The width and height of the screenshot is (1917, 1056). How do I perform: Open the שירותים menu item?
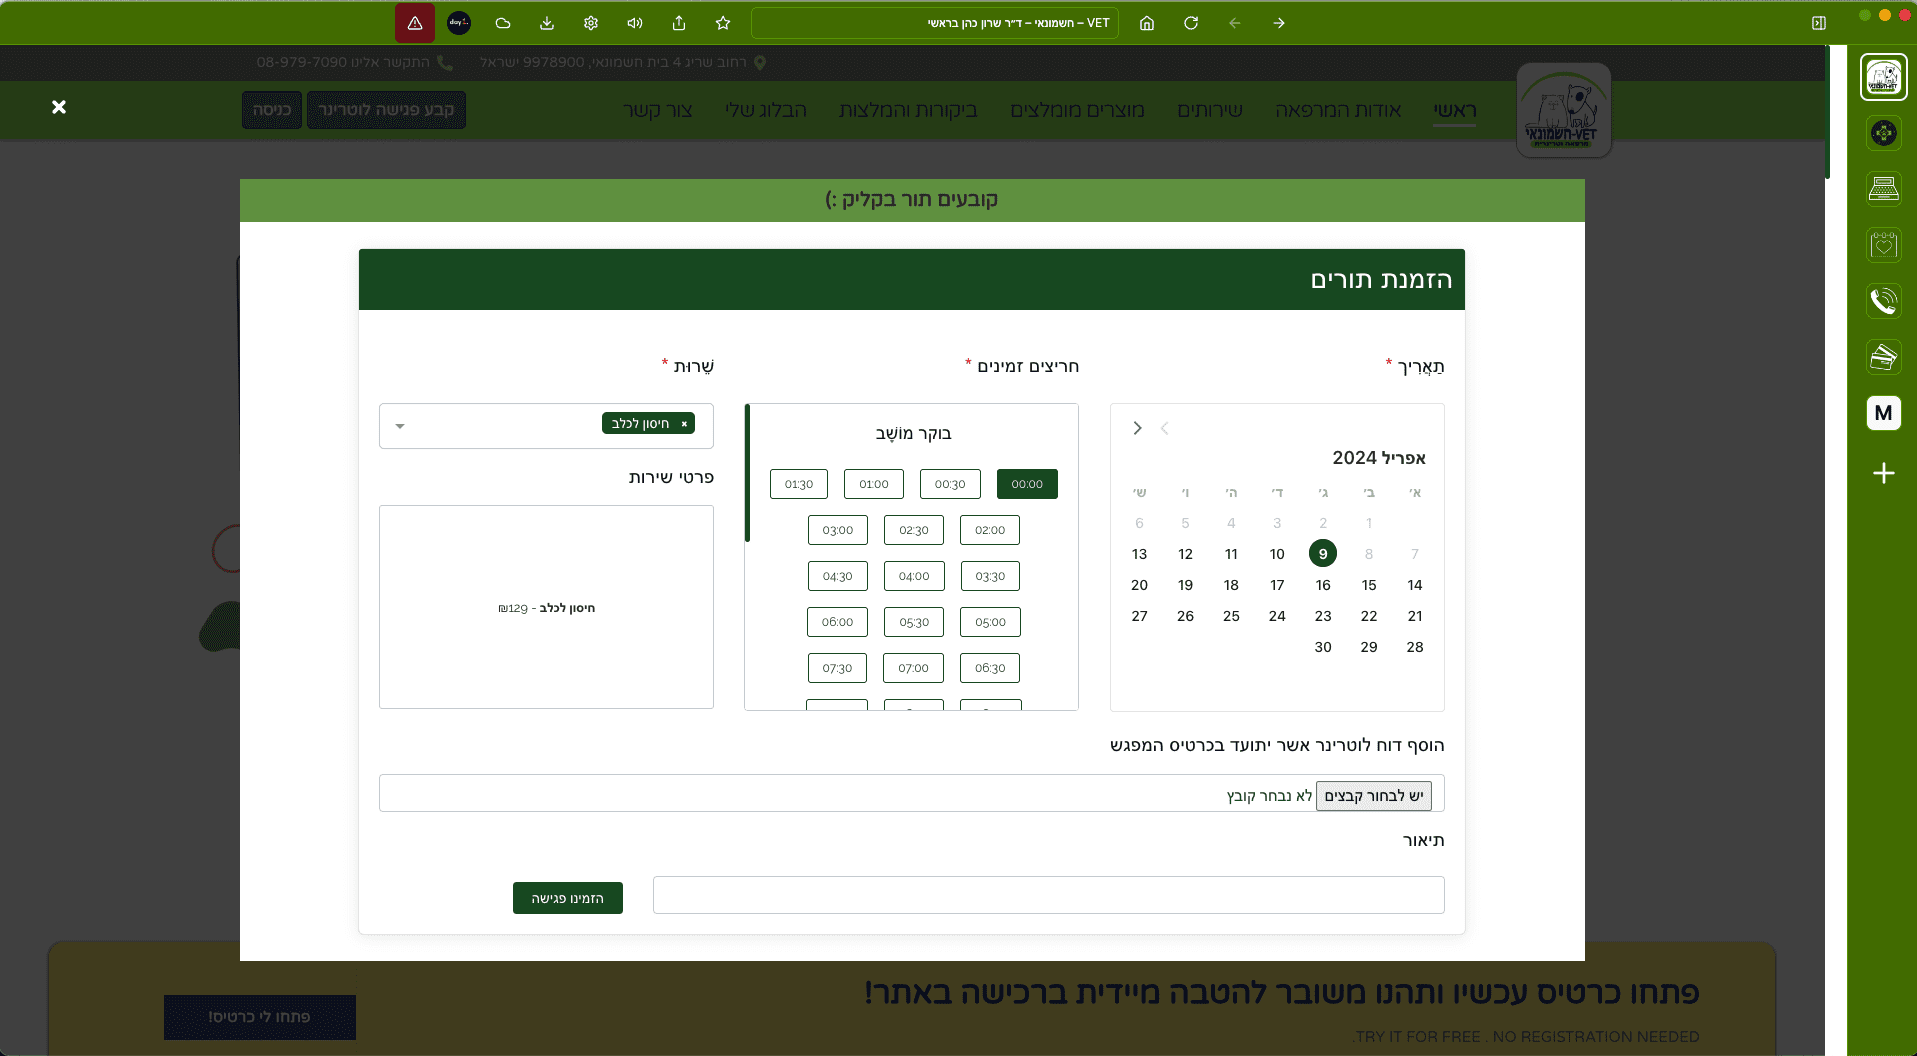(x=1210, y=110)
